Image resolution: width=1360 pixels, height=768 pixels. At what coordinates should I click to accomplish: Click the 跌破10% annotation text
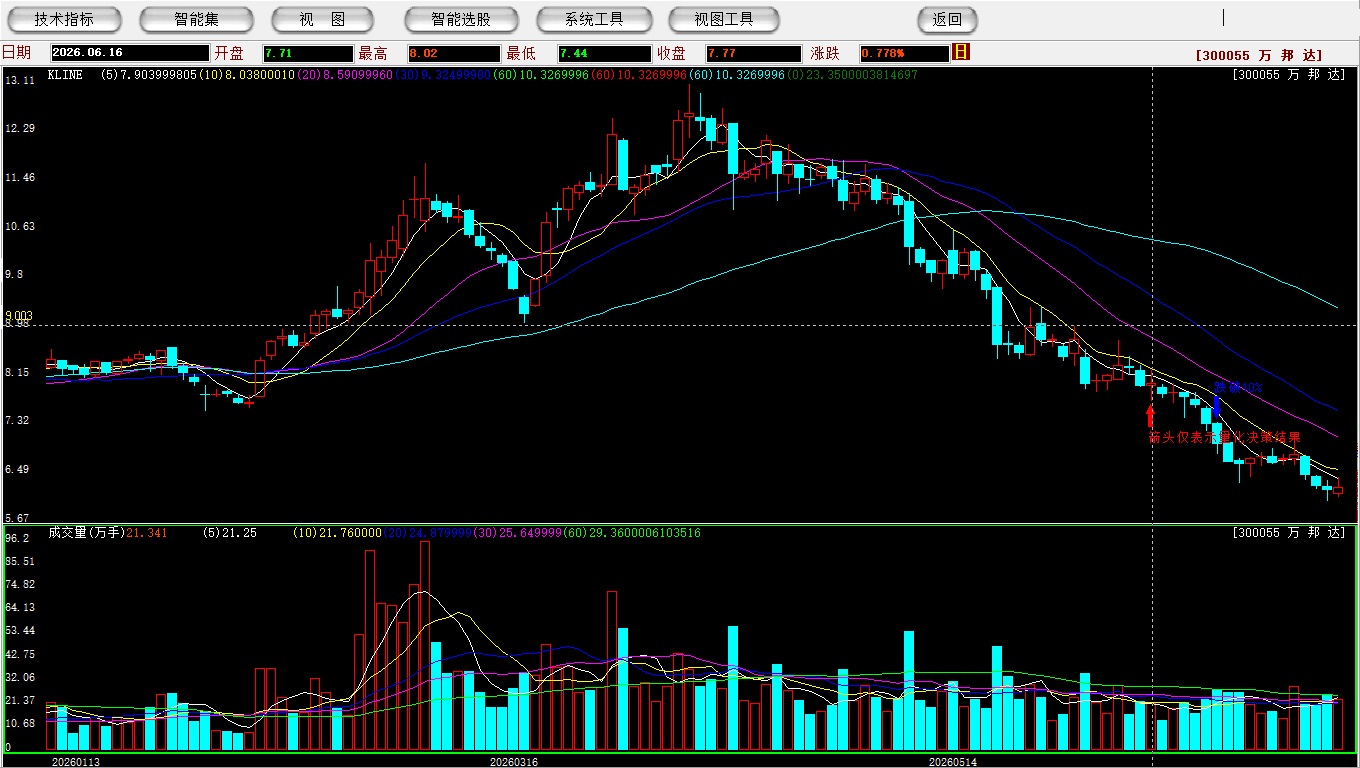tap(1238, 388)
